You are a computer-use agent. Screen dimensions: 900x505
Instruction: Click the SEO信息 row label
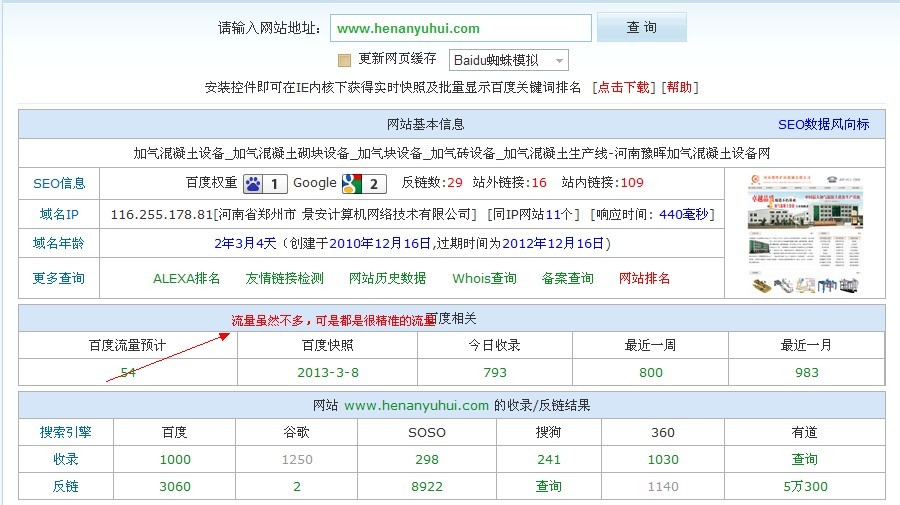click(59, 183)
